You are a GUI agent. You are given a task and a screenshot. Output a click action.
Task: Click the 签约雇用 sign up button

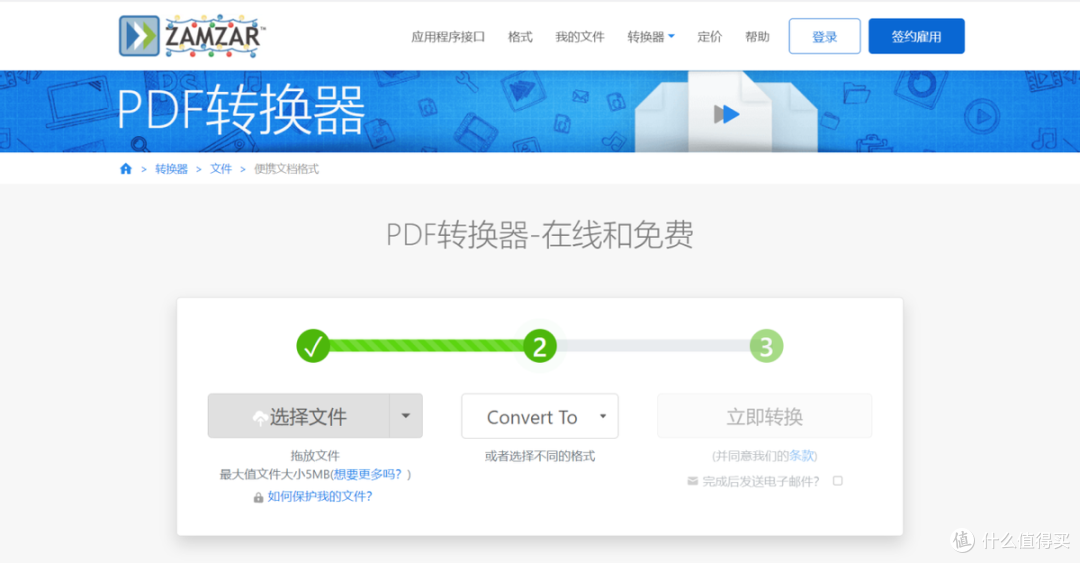tap(916, 37)
